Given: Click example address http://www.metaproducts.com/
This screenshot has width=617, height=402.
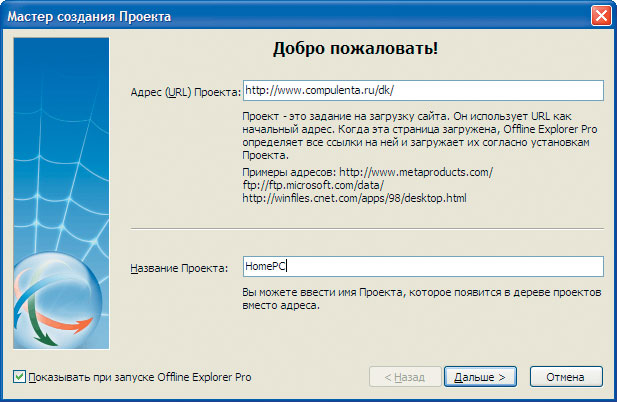Looking at the screenshot, I should [416, 172].
